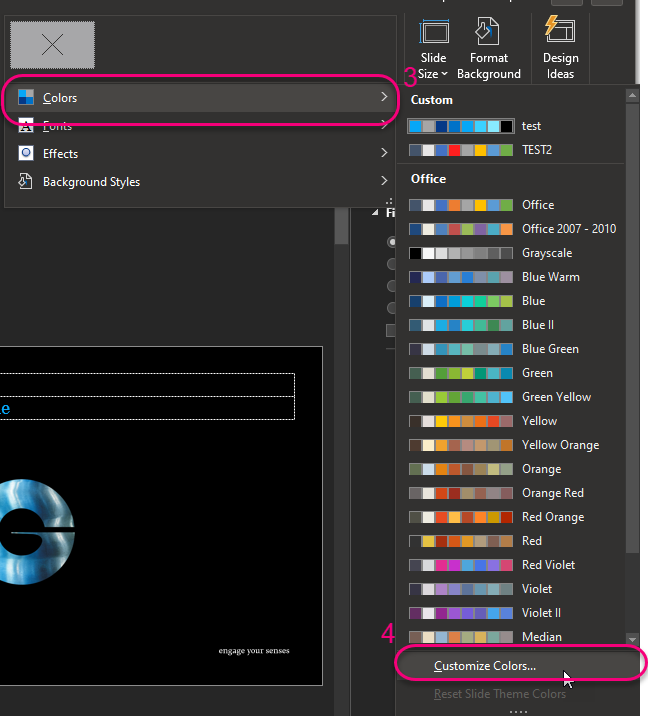Click the Colors menu icon
This screenshot has width=648, height=716.
[x=26, y=97]
